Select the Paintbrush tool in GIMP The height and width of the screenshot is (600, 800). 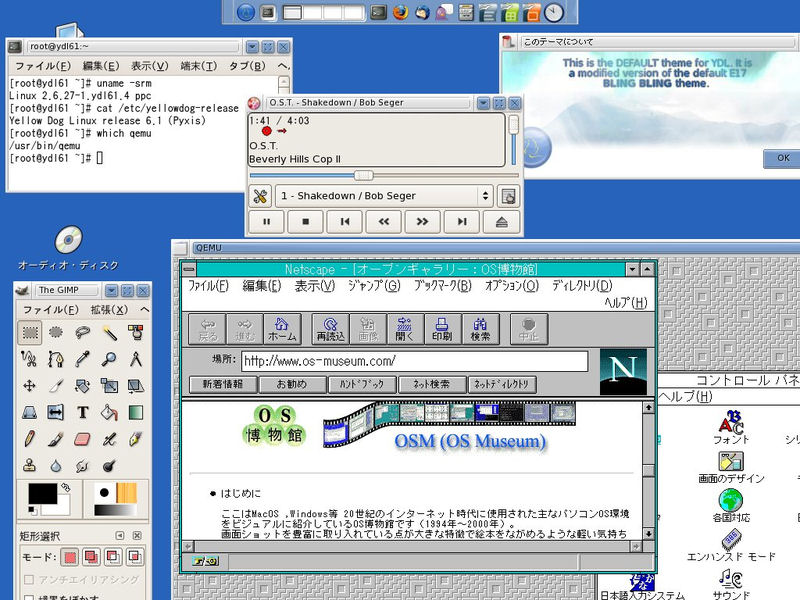[x=56, y=439]
